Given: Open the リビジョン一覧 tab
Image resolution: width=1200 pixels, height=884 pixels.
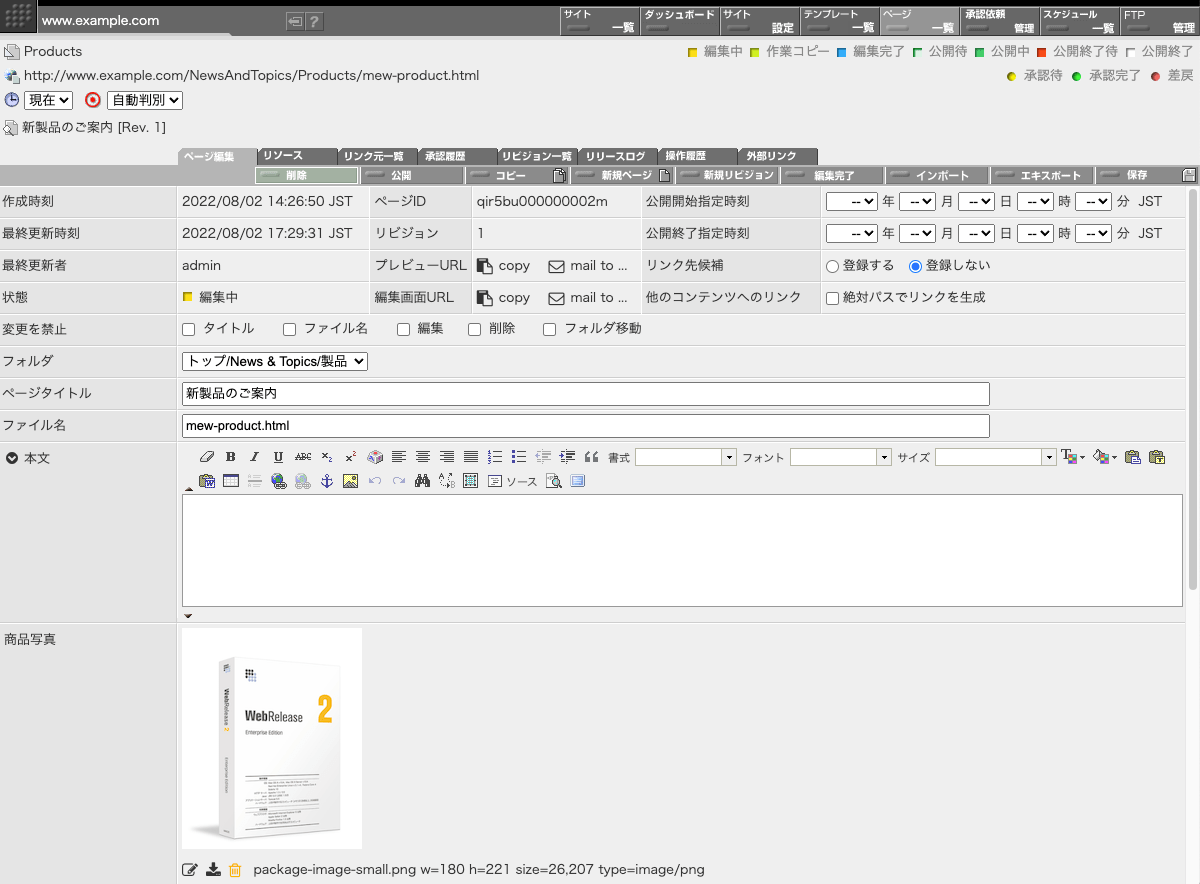Looking at the screenshot, I should (x=537, y=156).
